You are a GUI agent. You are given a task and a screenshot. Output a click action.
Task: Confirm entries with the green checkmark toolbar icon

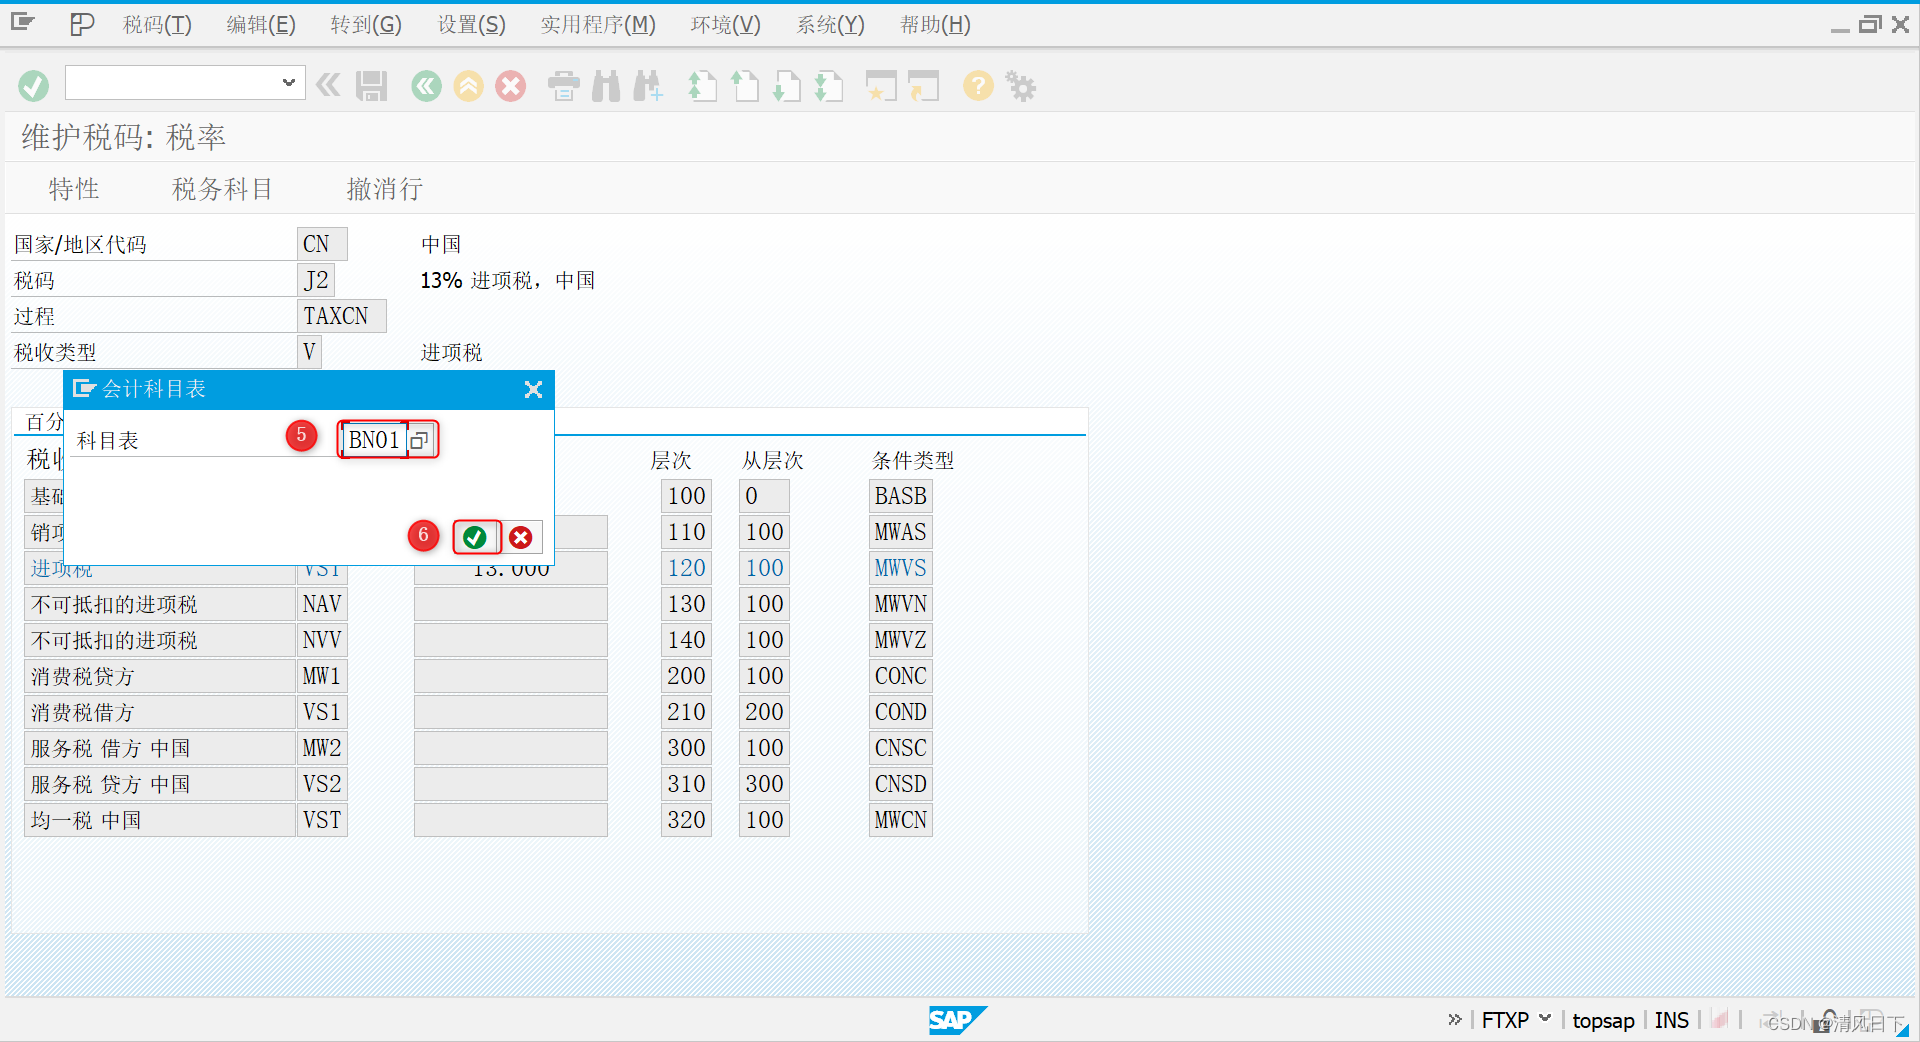33,85
